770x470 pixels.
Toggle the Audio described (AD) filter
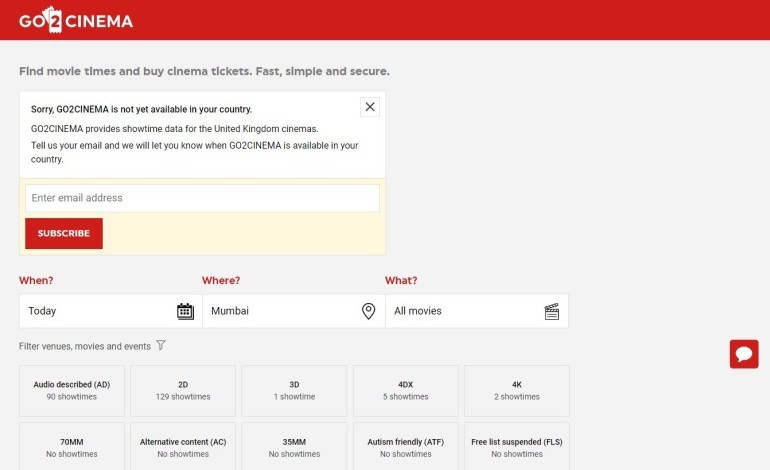coord(72,390)
